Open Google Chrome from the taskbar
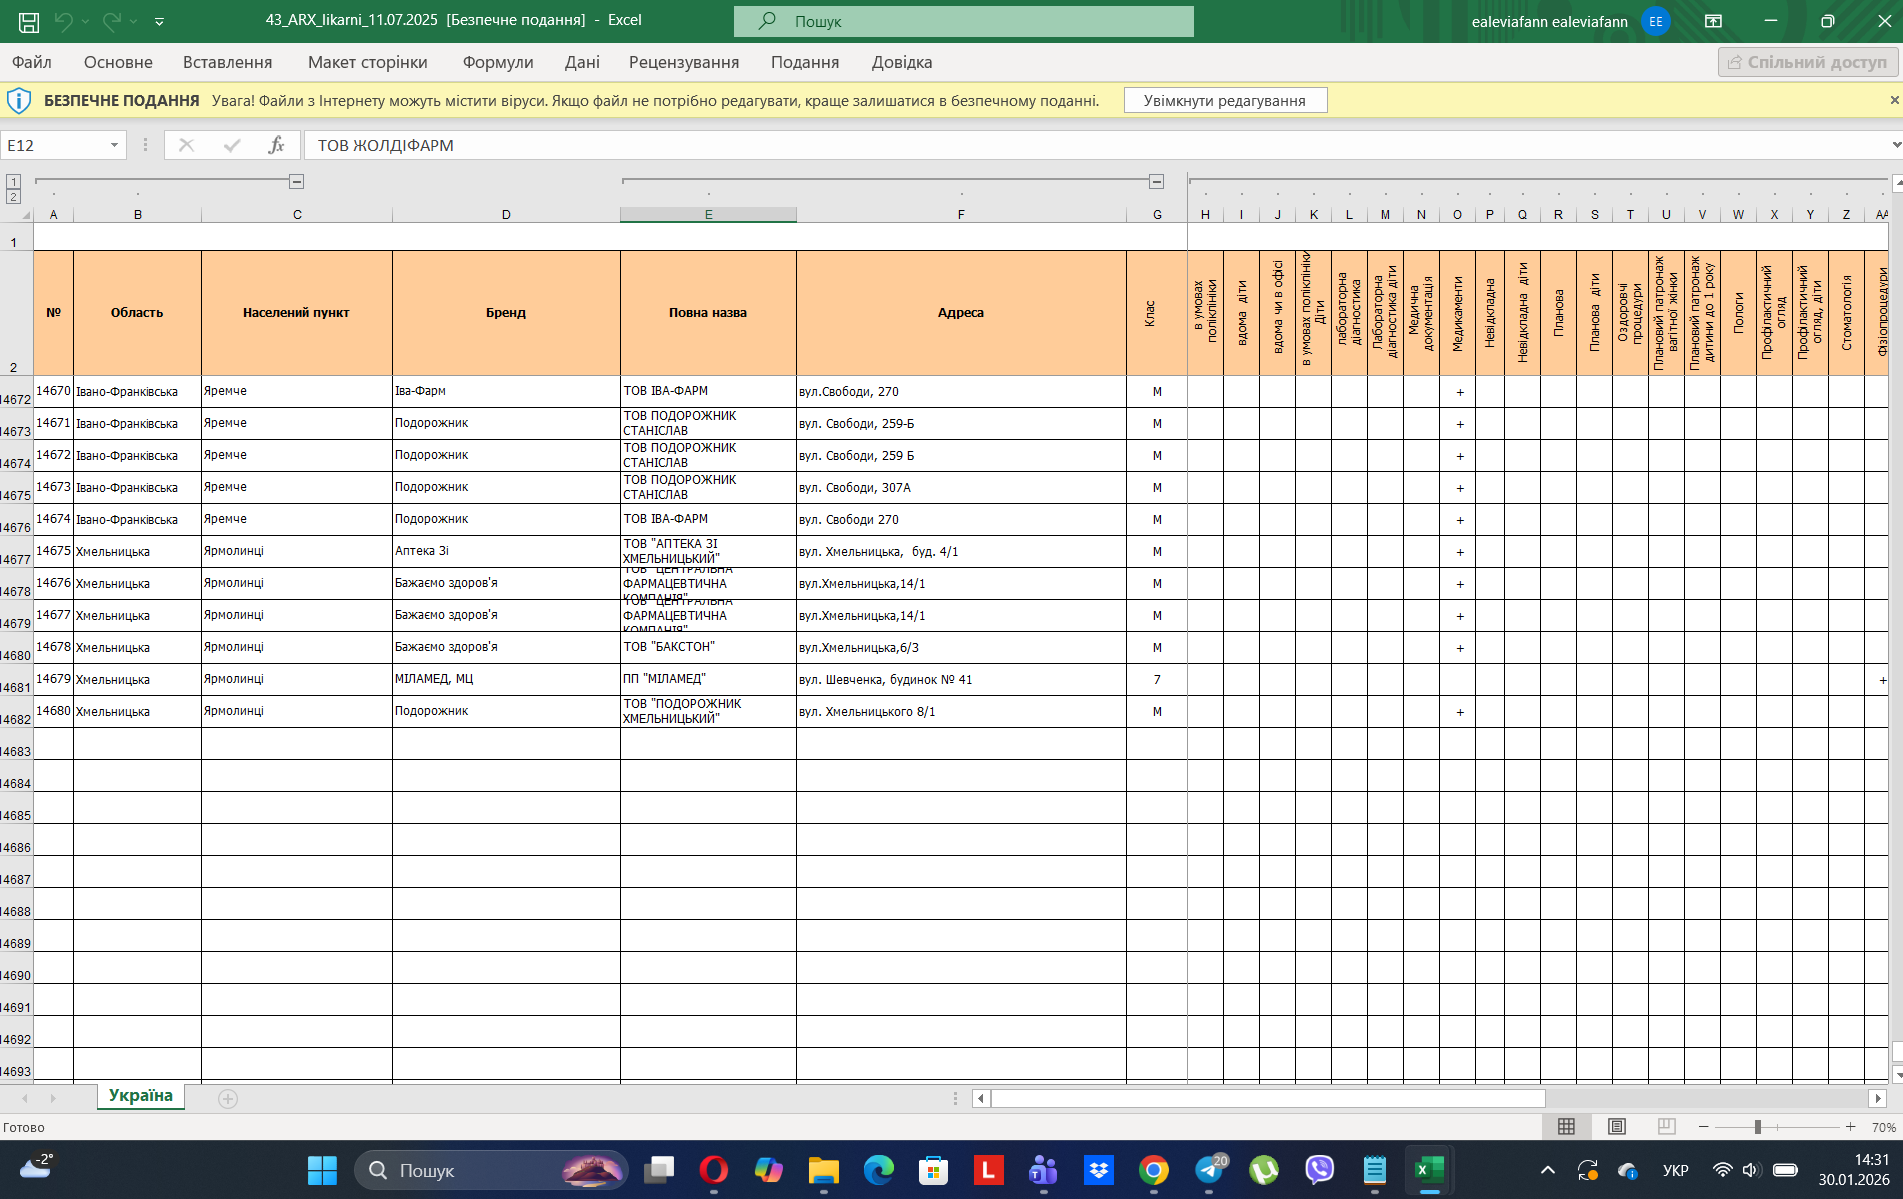The width and height of the screenshot is (1903, 1199). 1153,1170
